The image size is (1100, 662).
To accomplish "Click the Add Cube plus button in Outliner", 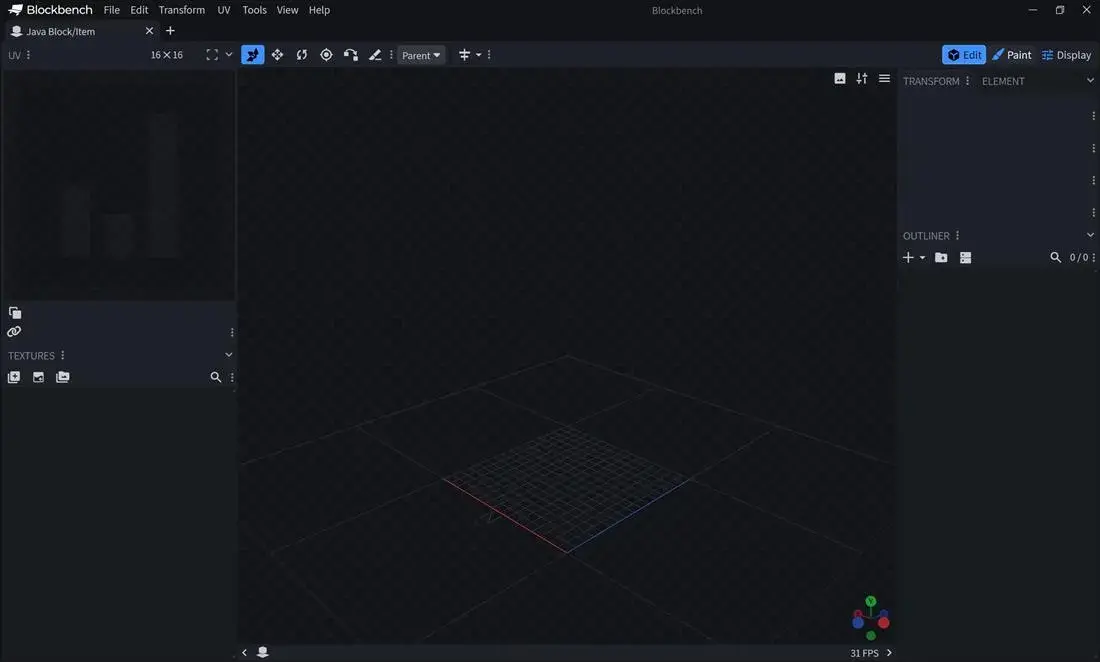I will [x=908, y=257].
